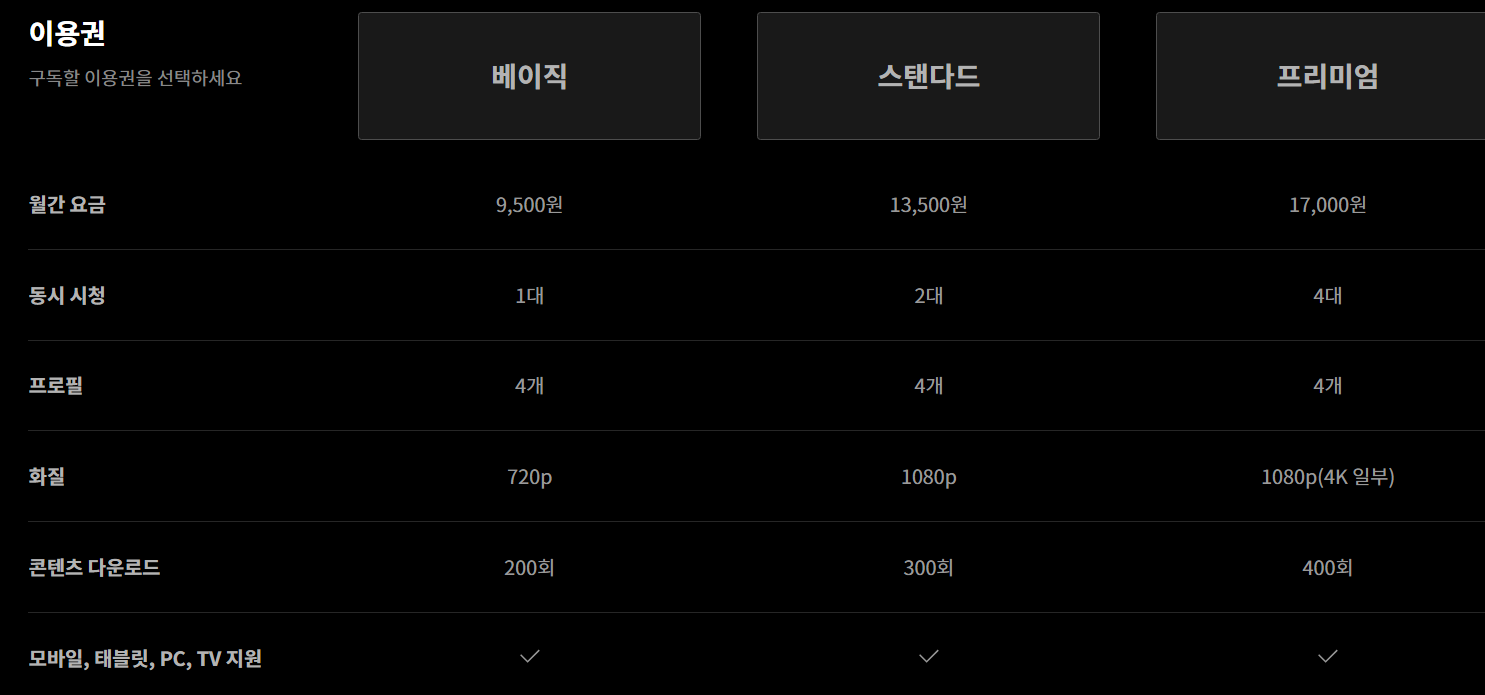Click the 9,500원 monthly price

(x=528, y=204)
